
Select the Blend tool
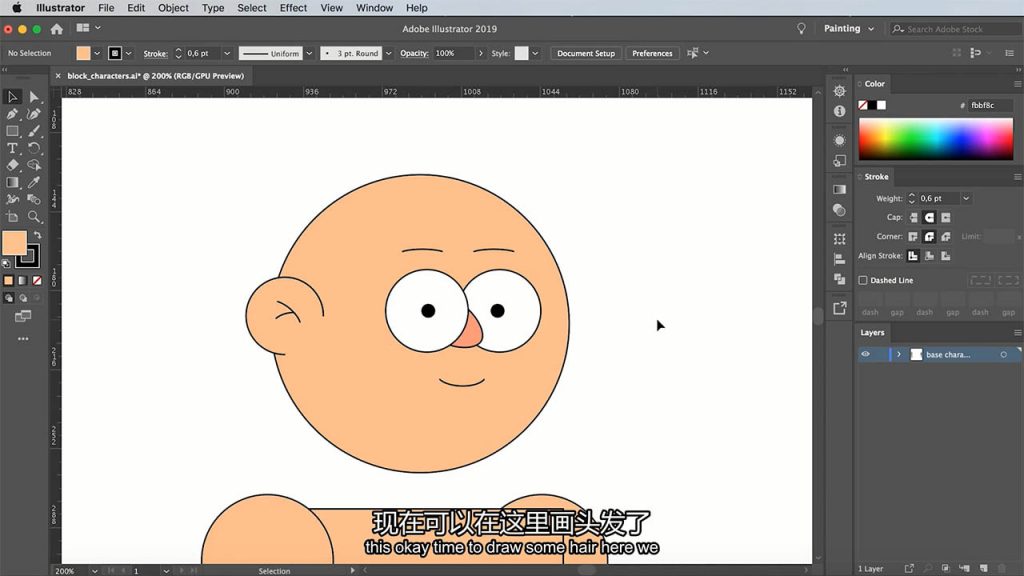click(x=34, y=199)
